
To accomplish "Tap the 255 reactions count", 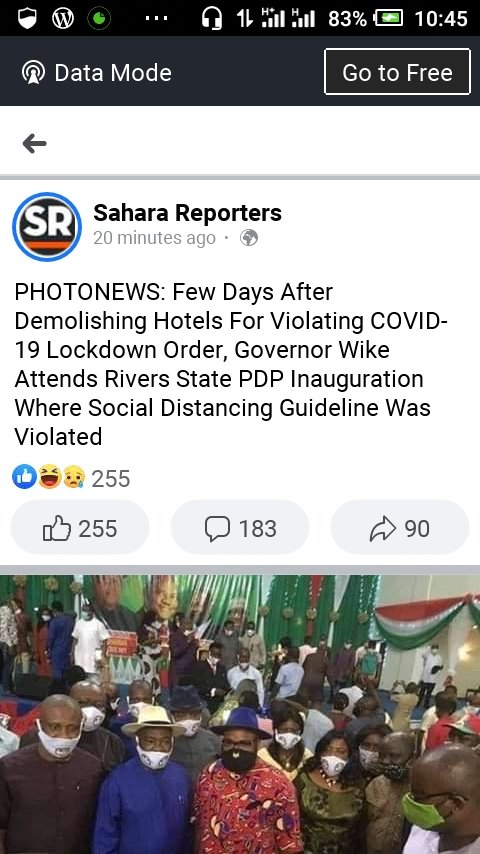I will [x=111, y=479].
